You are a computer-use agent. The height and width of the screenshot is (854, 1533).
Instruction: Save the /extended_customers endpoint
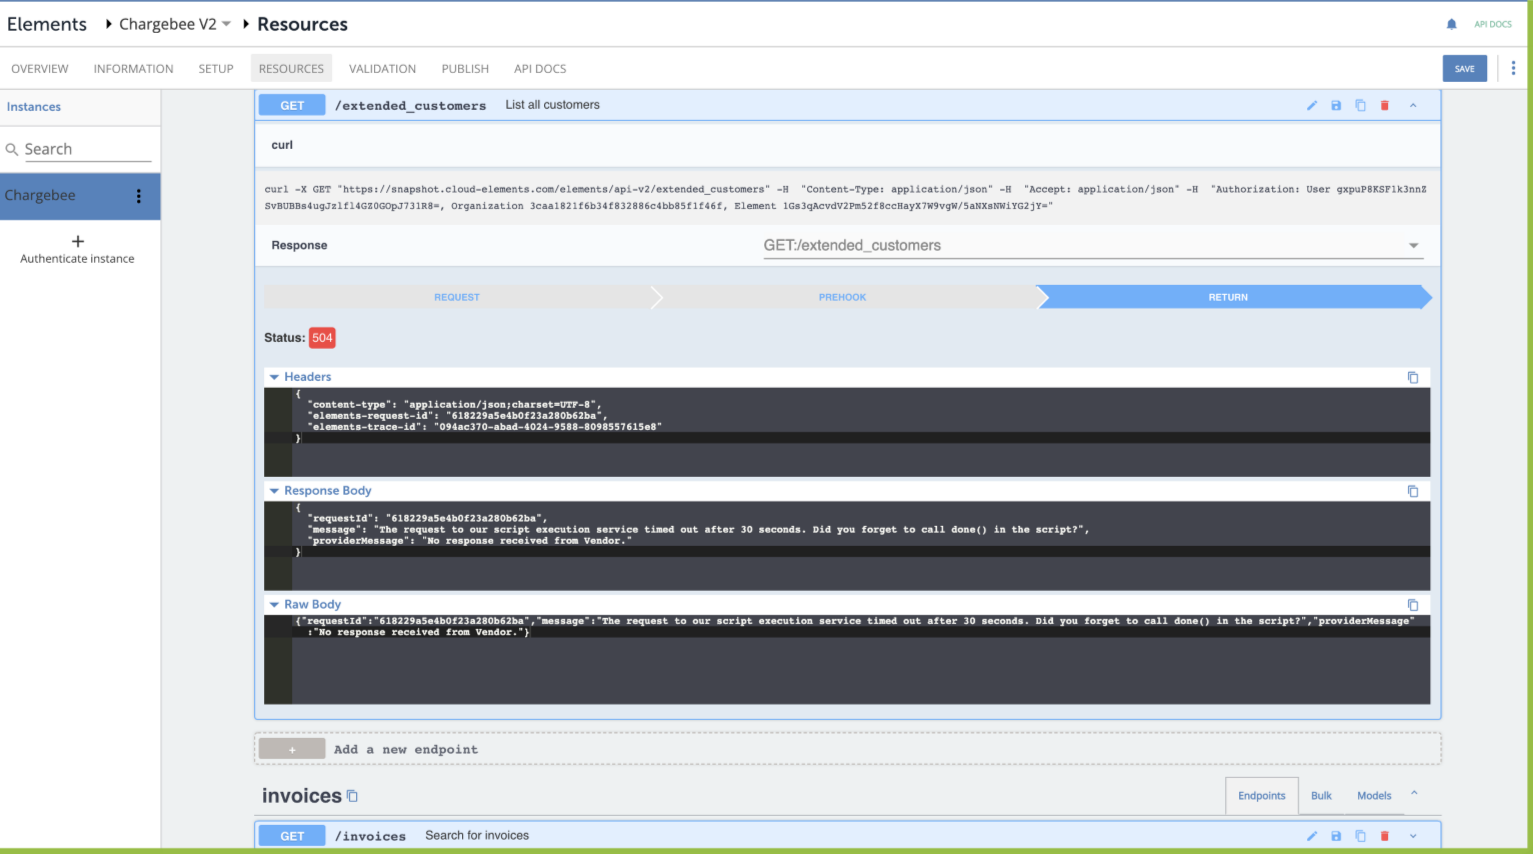[x=1336, y=105]
